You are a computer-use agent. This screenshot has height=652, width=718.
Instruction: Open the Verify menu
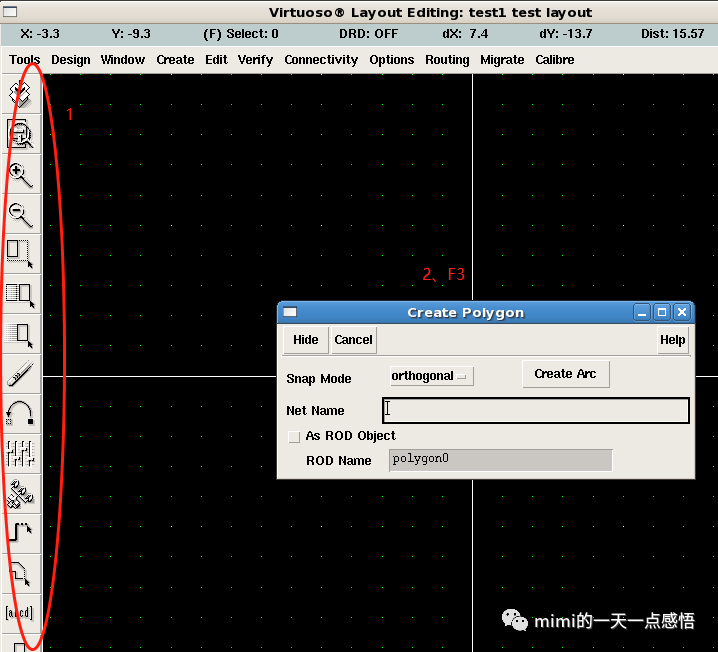coord(255,60)
